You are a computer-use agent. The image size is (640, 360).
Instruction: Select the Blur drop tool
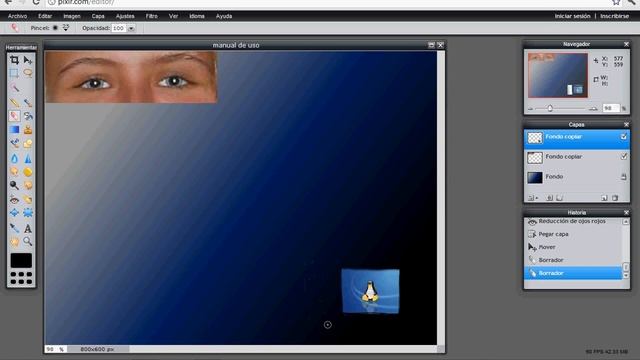pyautogui.click(x=14, y=158)
